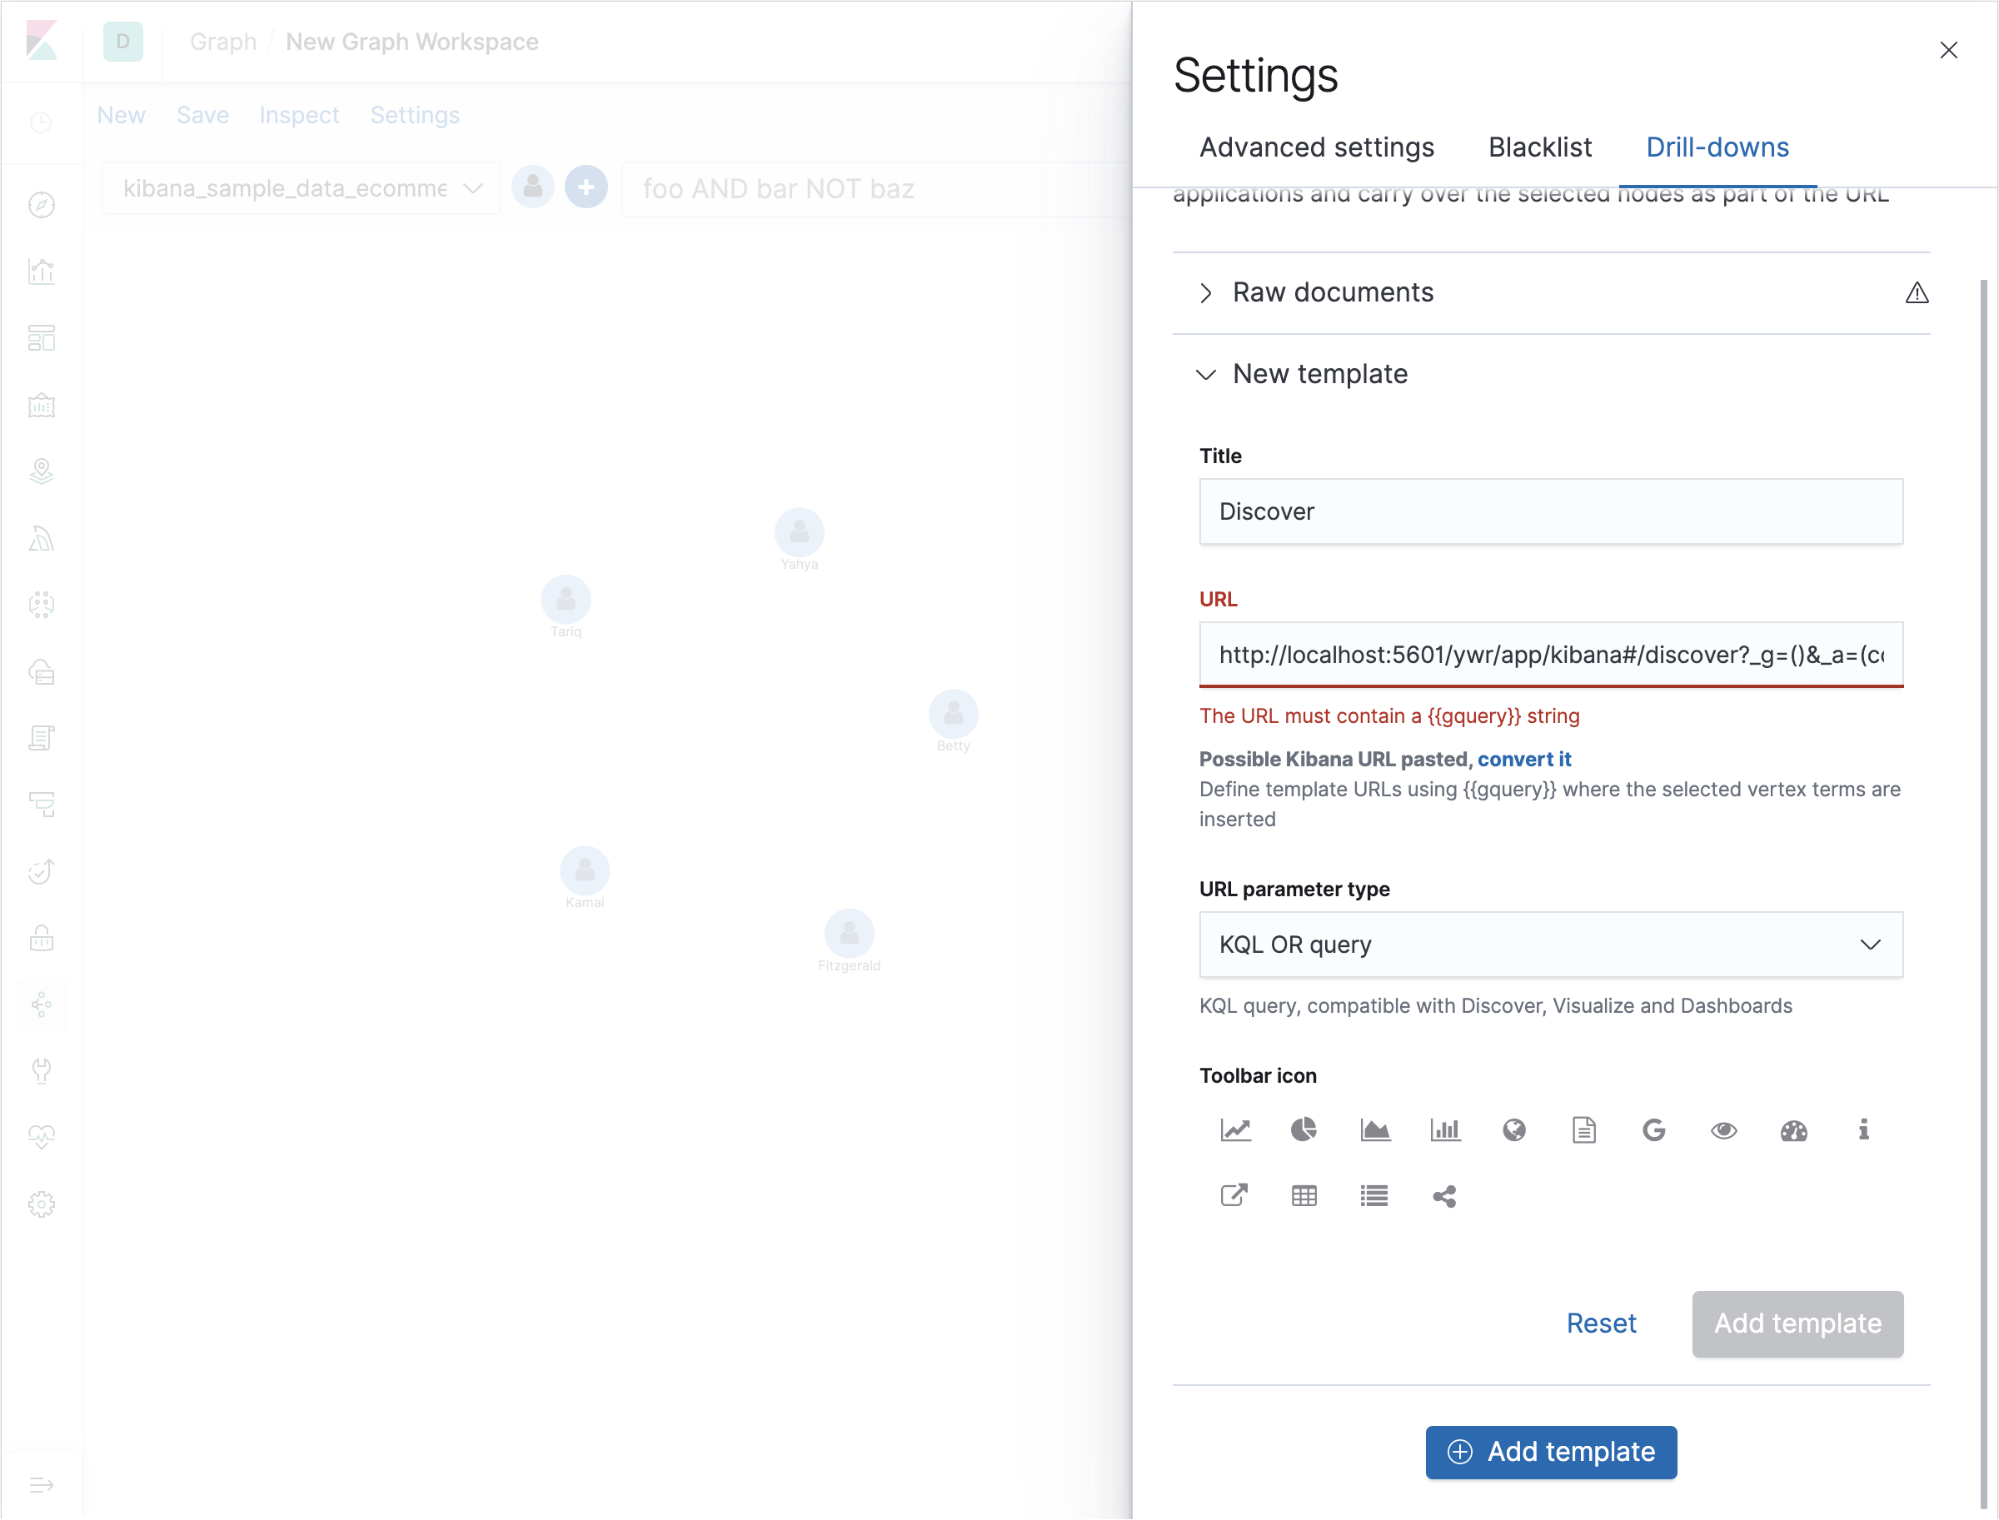Click the D space avatar
The width and height of the screenshot is (1999, 1520).
click(123, 41)
